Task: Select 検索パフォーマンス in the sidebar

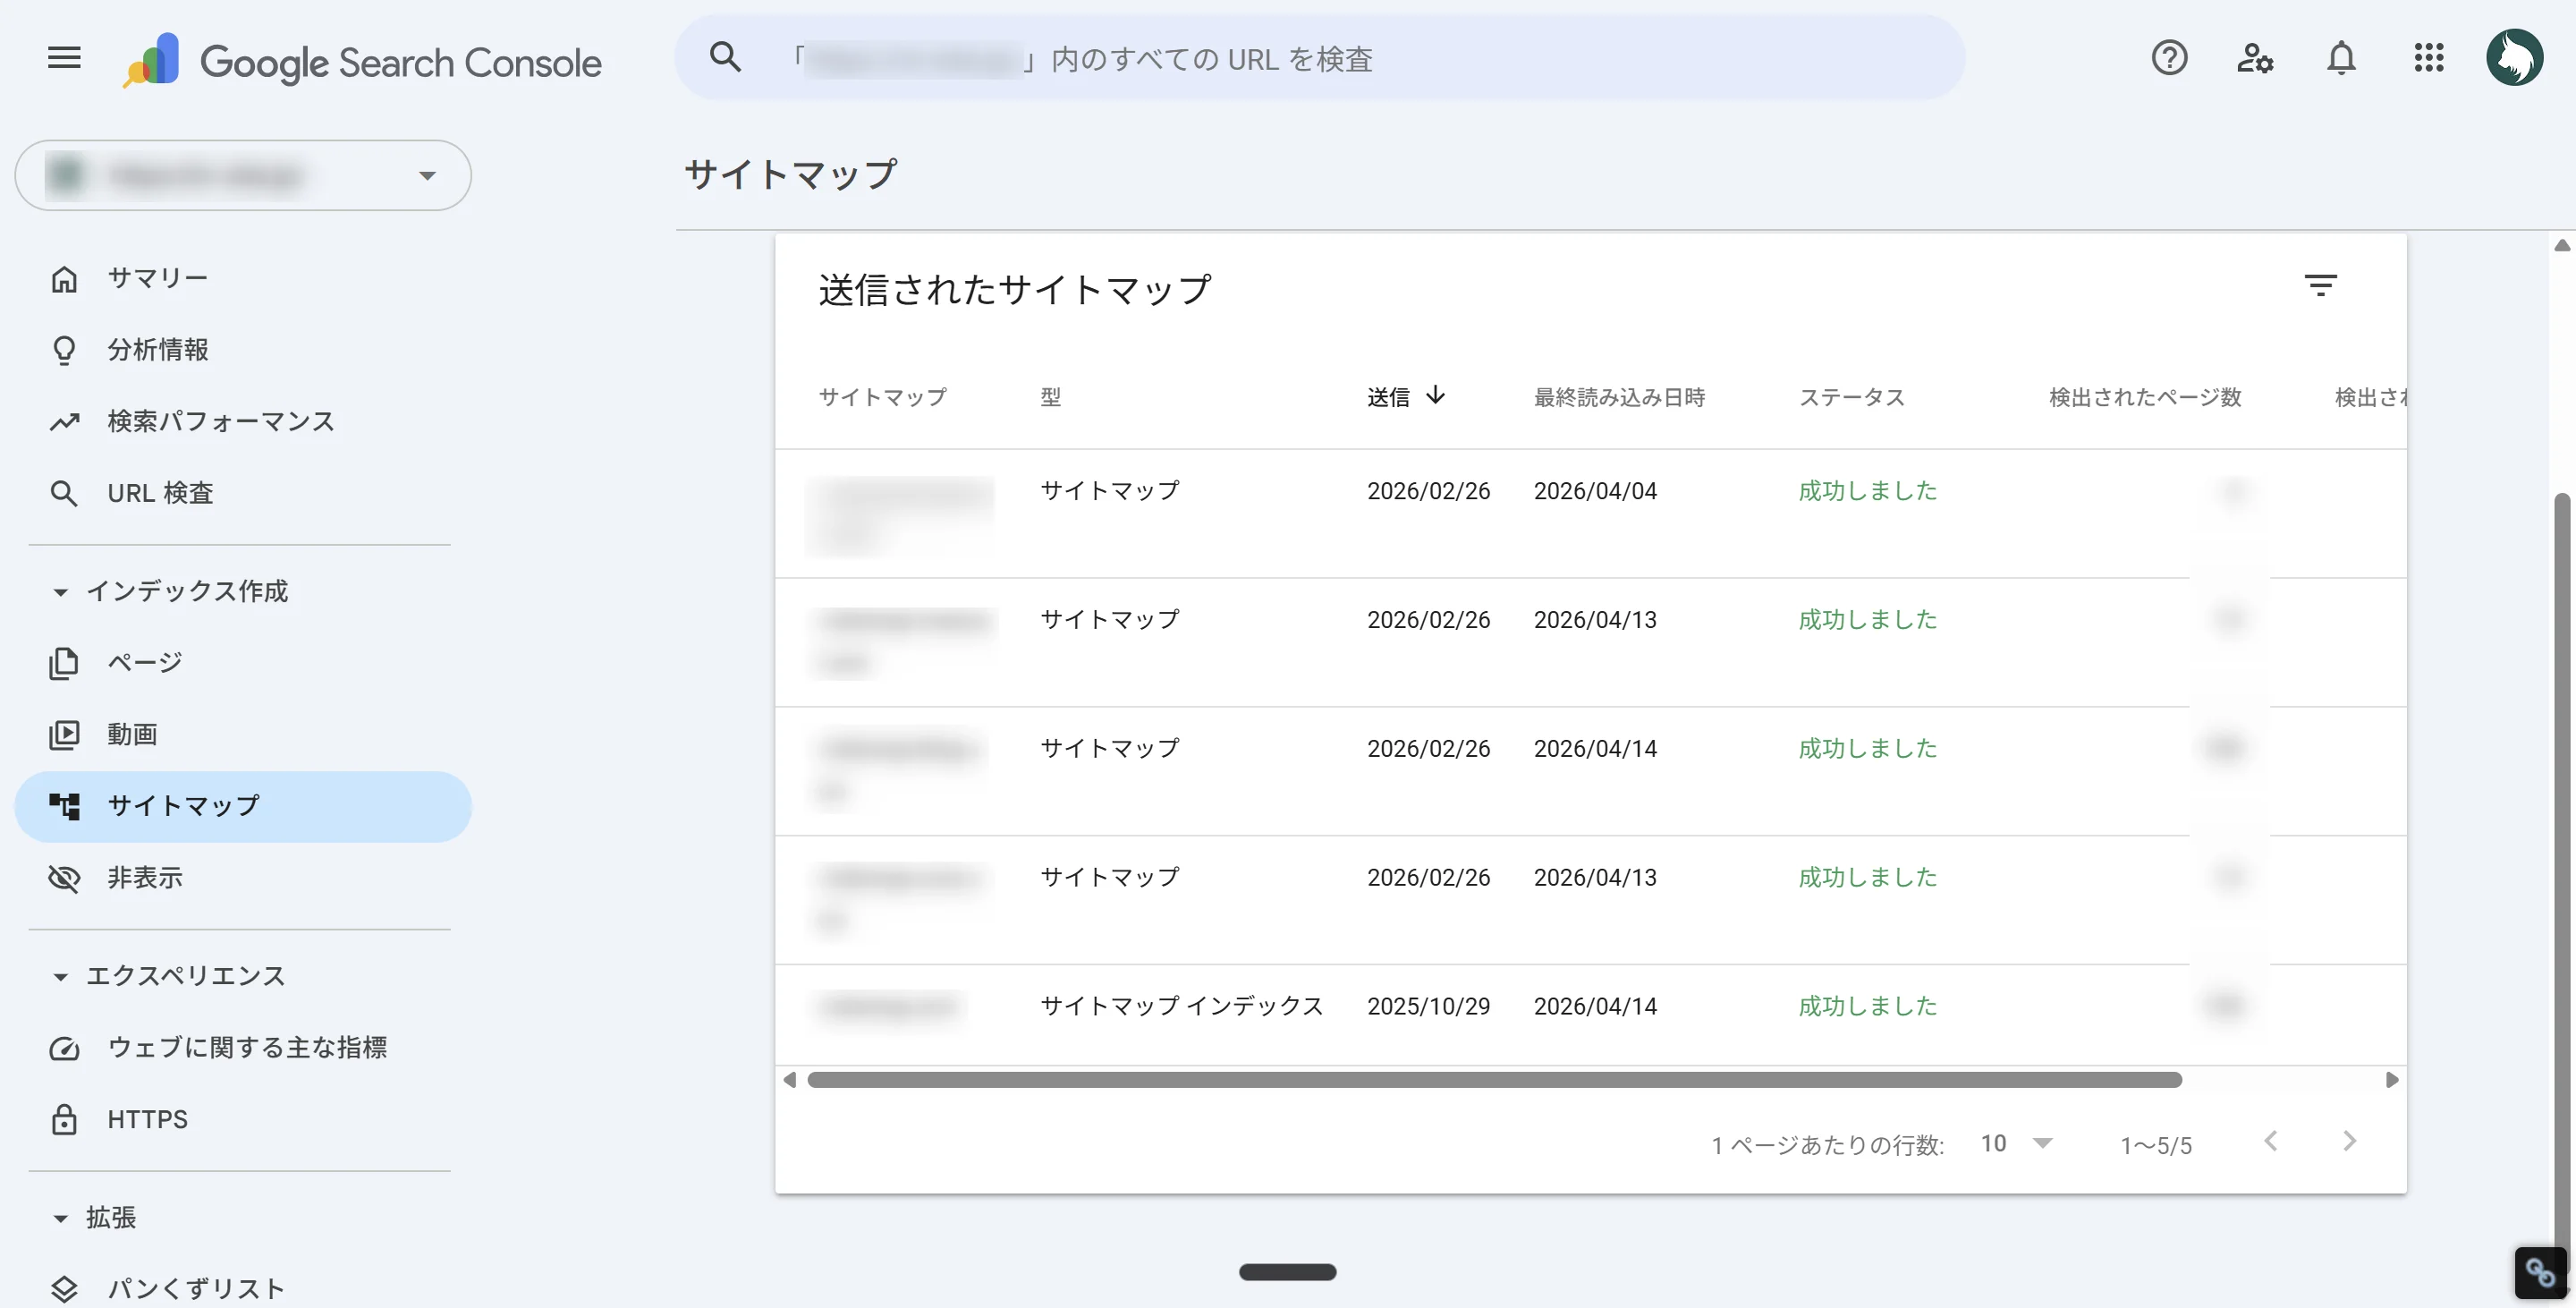Action: click(x=219, y=421)
